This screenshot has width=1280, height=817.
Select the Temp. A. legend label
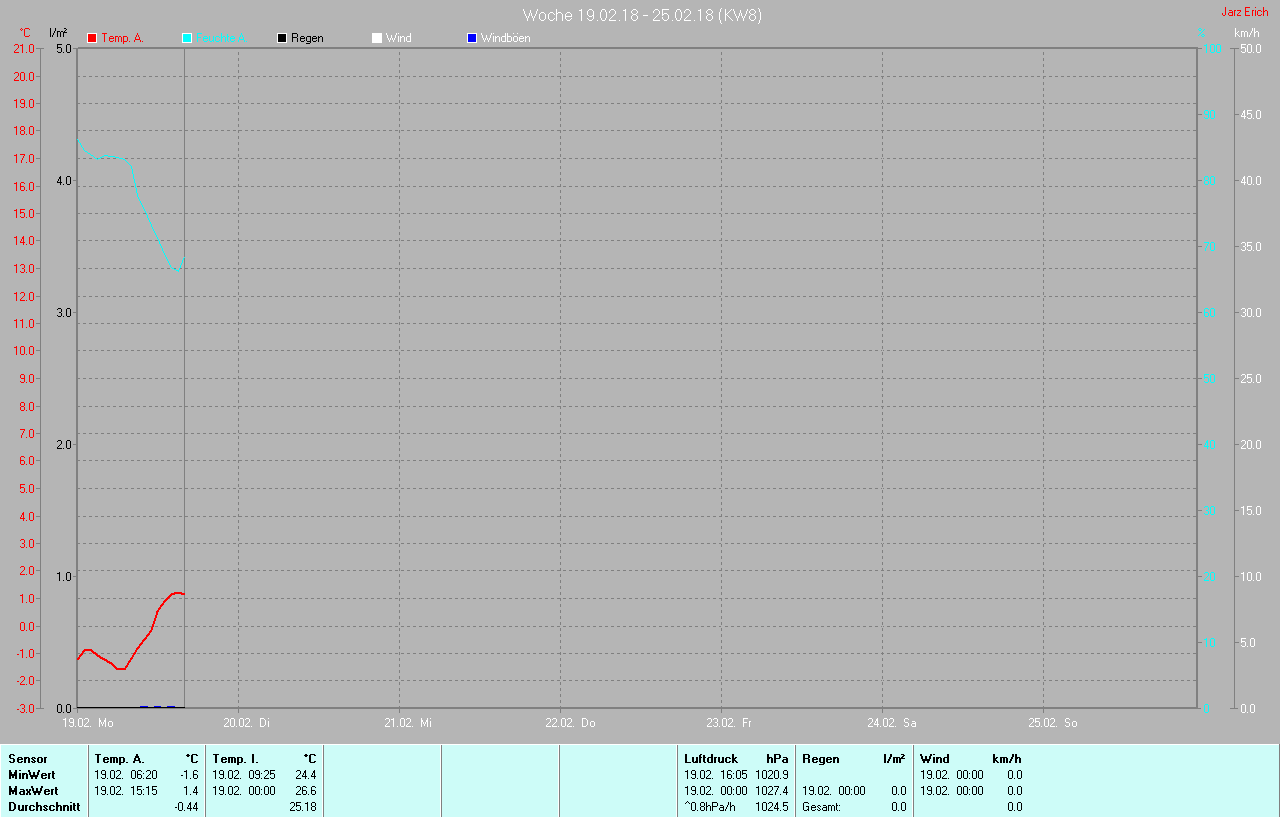[x=122, y=38]
